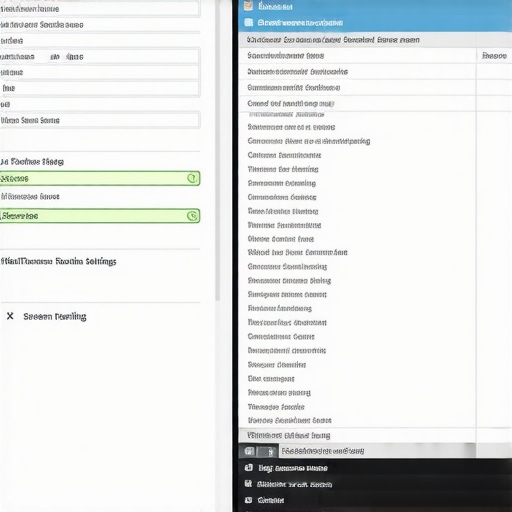
Task: Click the second icon in the grey toolbar row
Action: coord(270,452)
